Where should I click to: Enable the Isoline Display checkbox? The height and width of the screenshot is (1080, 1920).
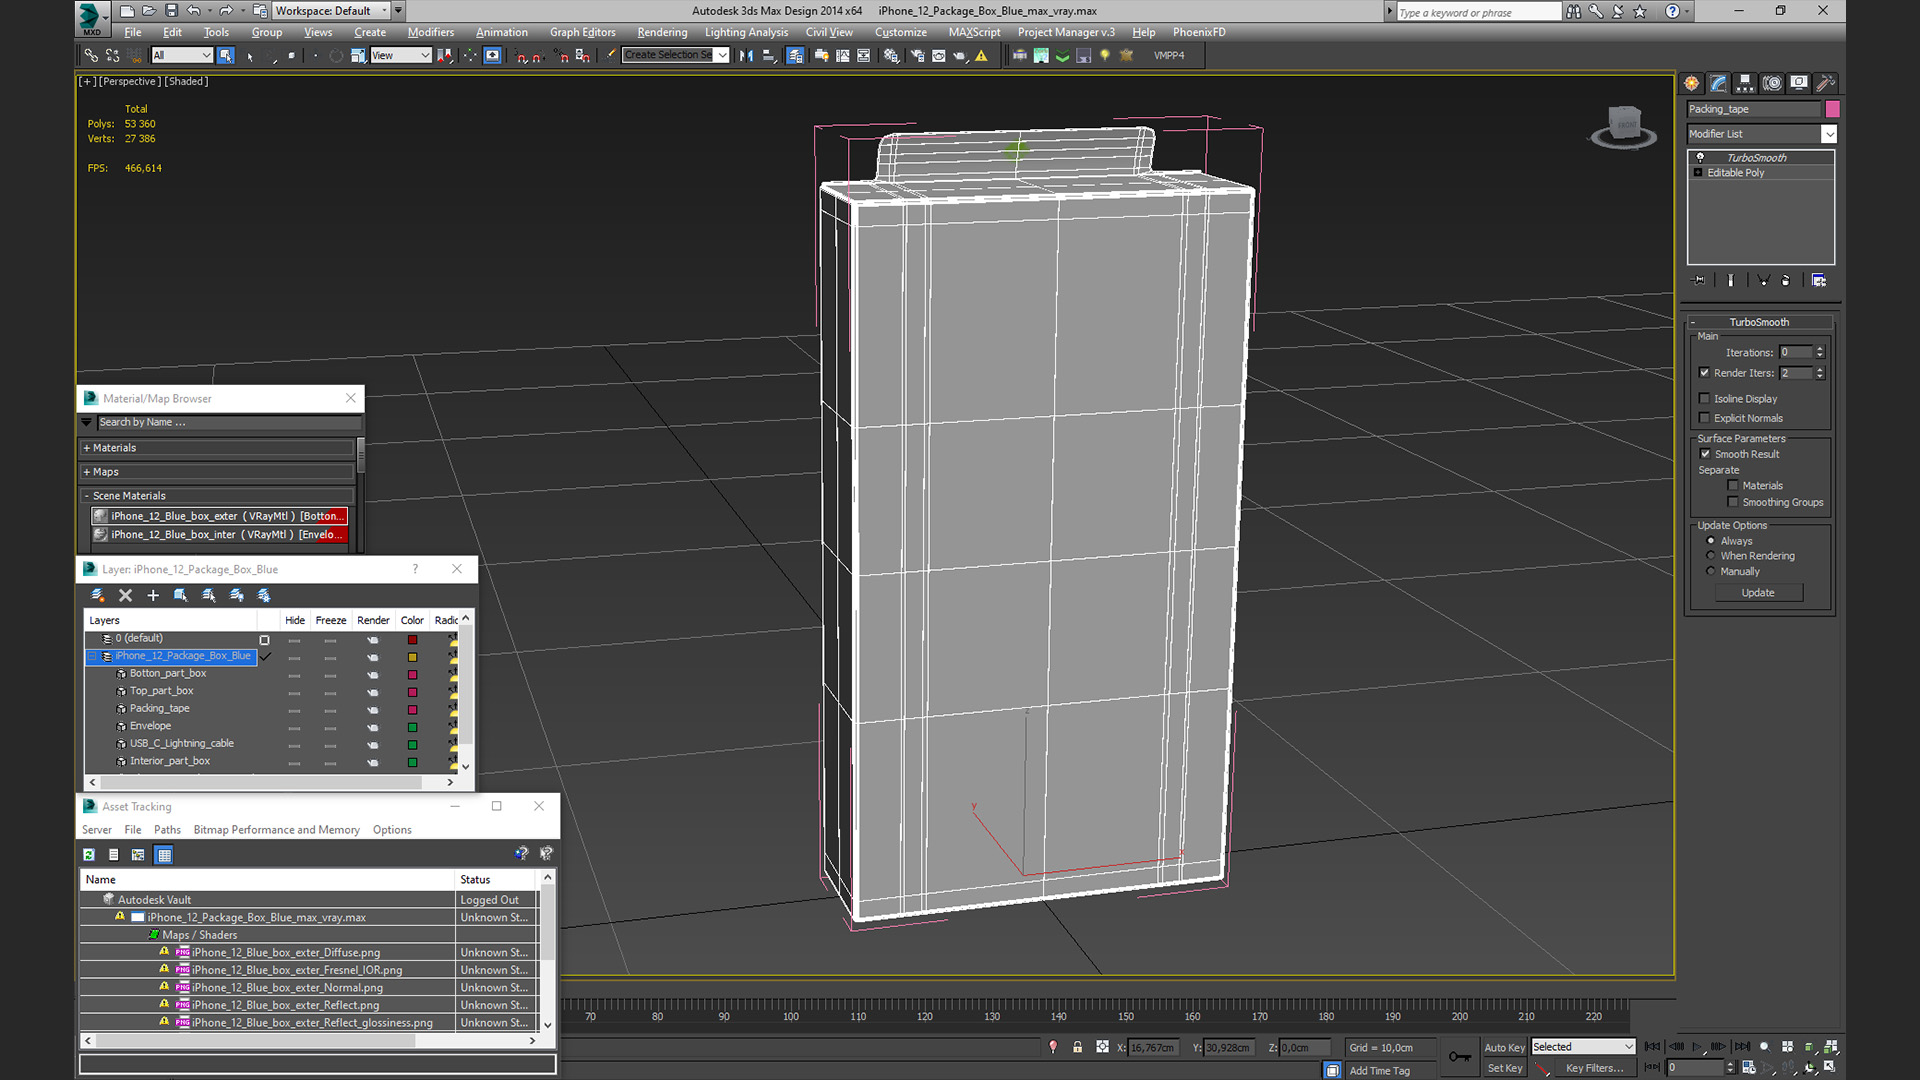point(1704,399)
